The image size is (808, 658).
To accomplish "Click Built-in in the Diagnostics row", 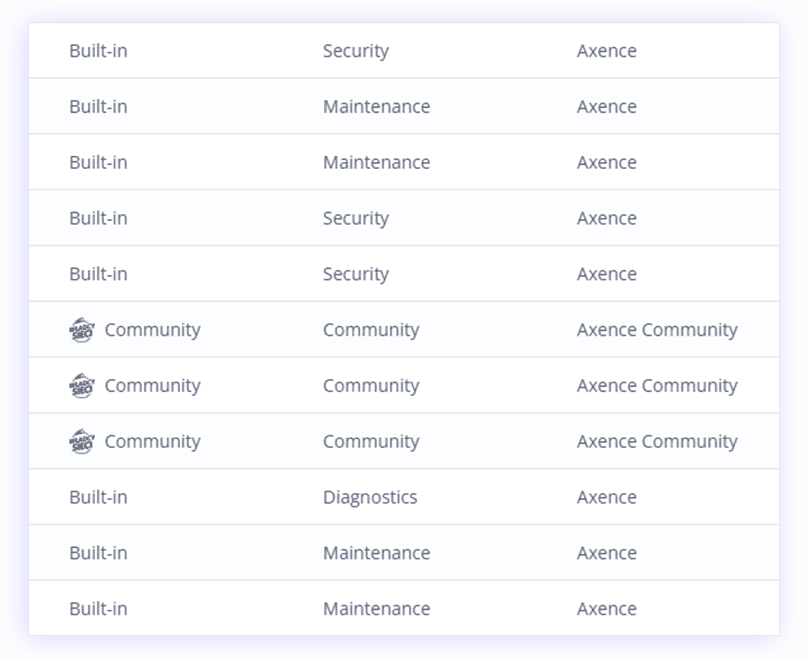I will [x=98, y=497].
